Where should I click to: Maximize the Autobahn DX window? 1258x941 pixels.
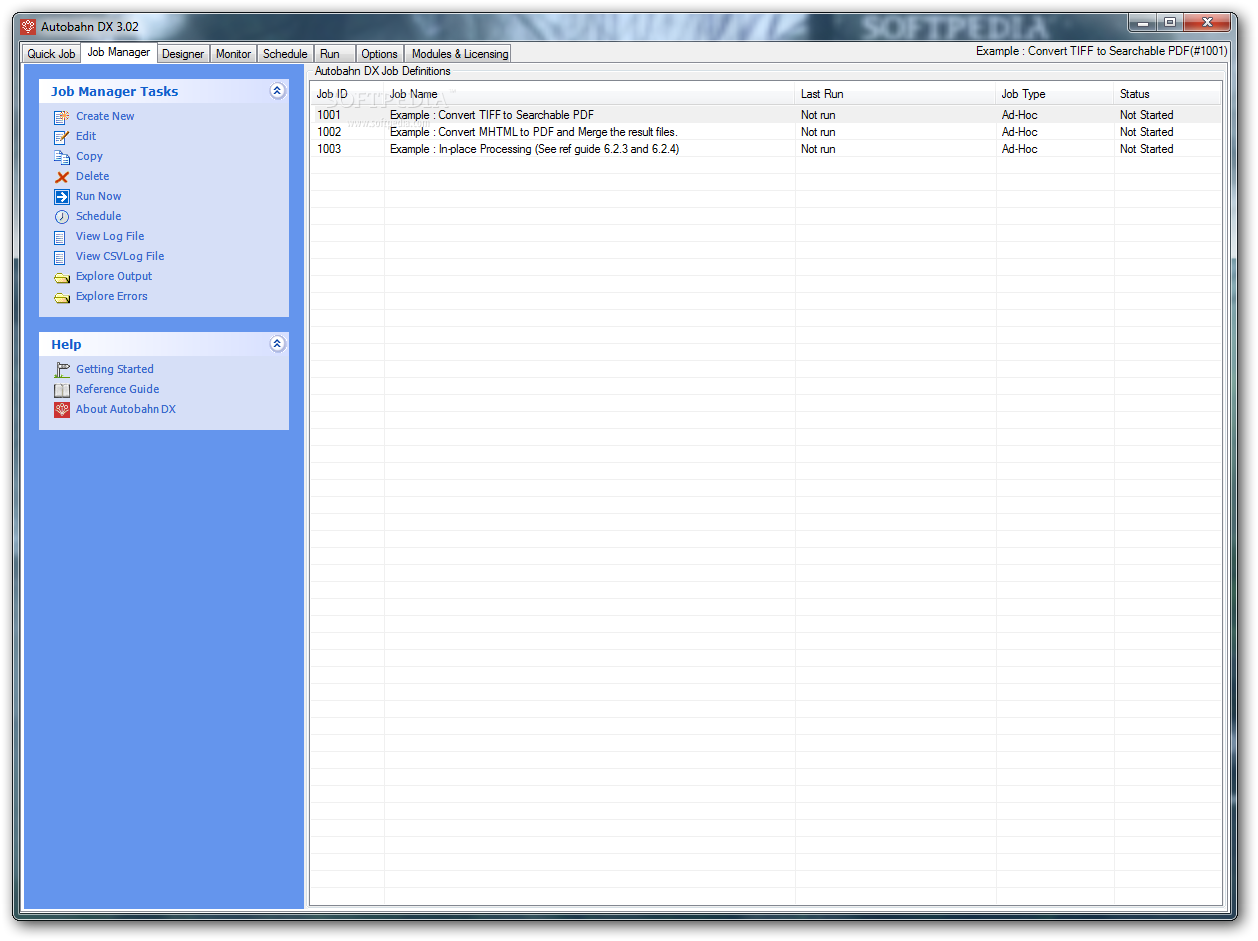point(1169,22)
